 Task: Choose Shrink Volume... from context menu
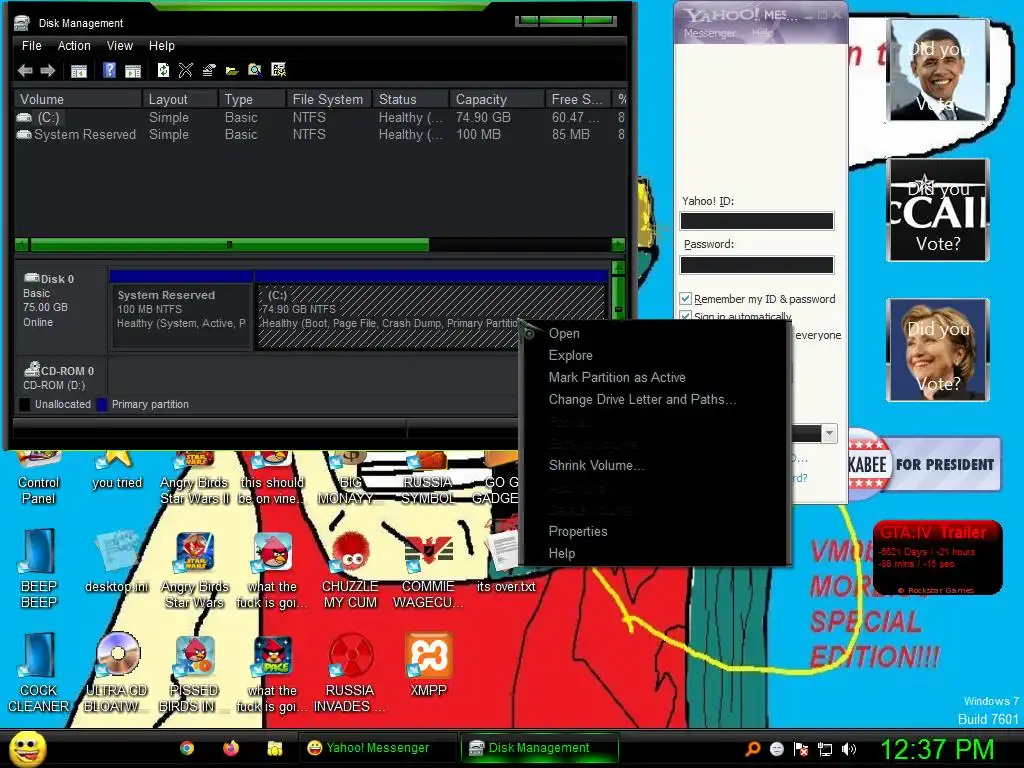656,465
